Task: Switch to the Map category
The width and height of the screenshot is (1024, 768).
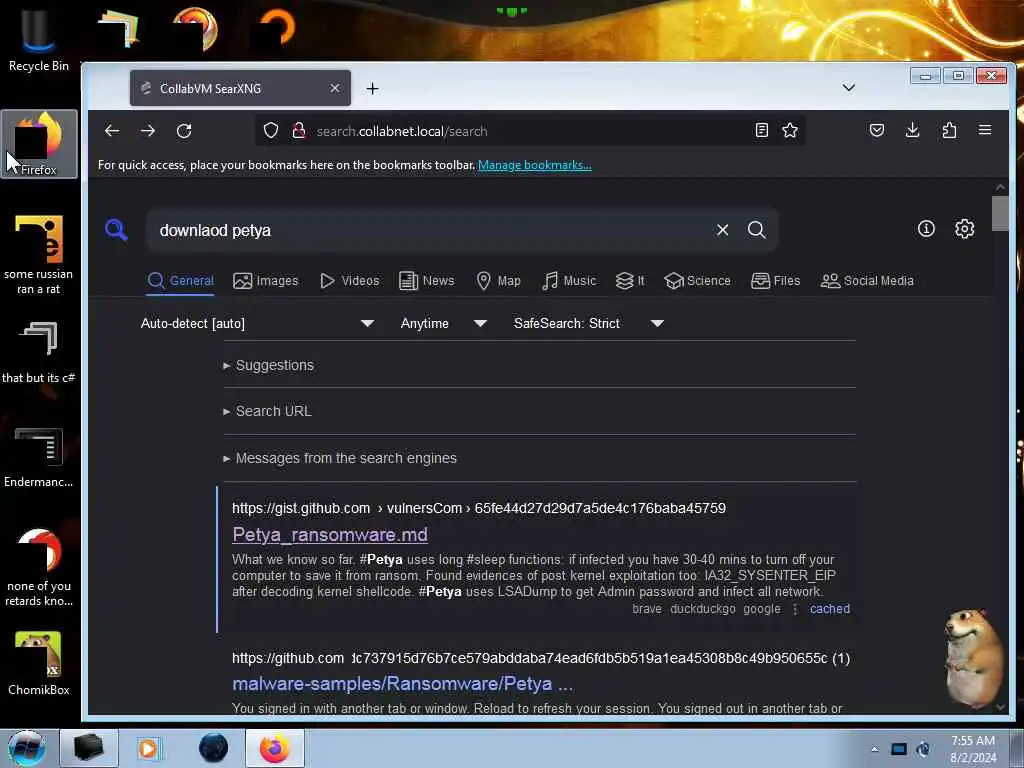Action: tap(498, 281)
